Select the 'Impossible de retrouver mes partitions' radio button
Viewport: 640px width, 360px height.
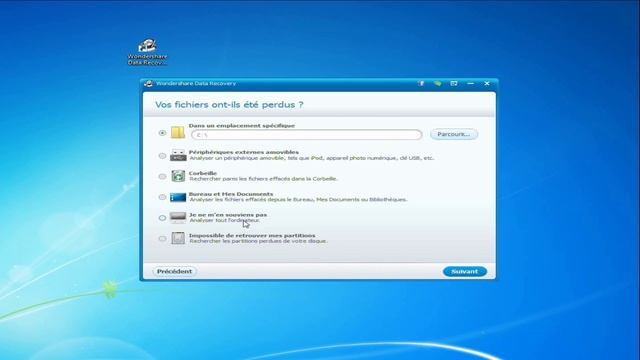(162, 238)
